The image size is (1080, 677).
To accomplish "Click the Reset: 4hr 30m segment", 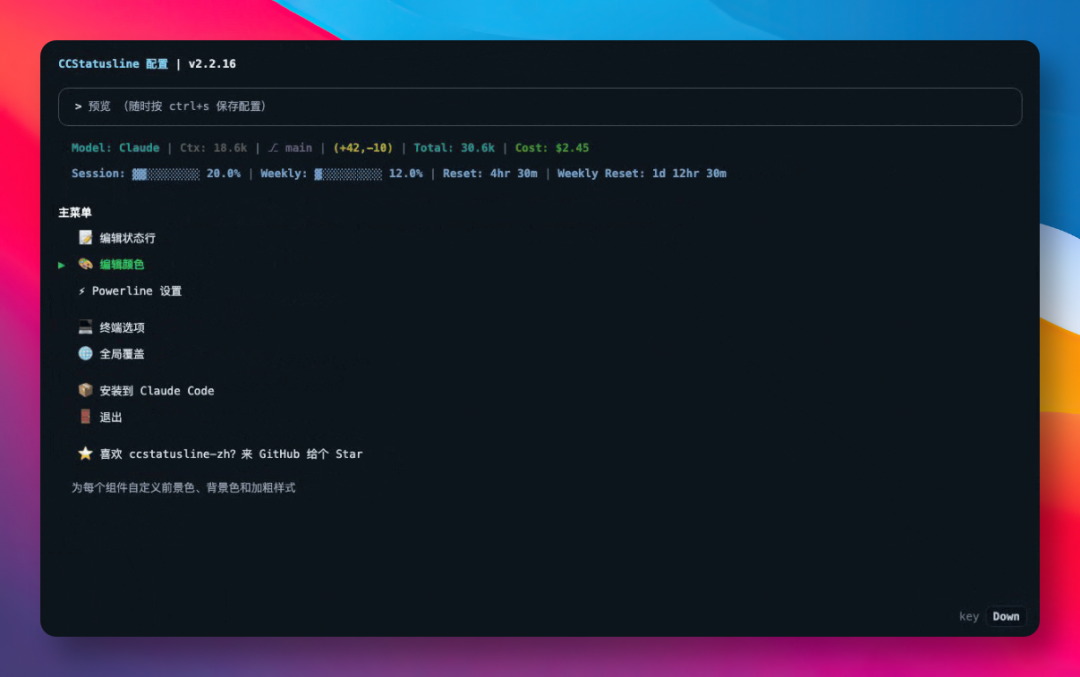I will (x=490, y=174).
